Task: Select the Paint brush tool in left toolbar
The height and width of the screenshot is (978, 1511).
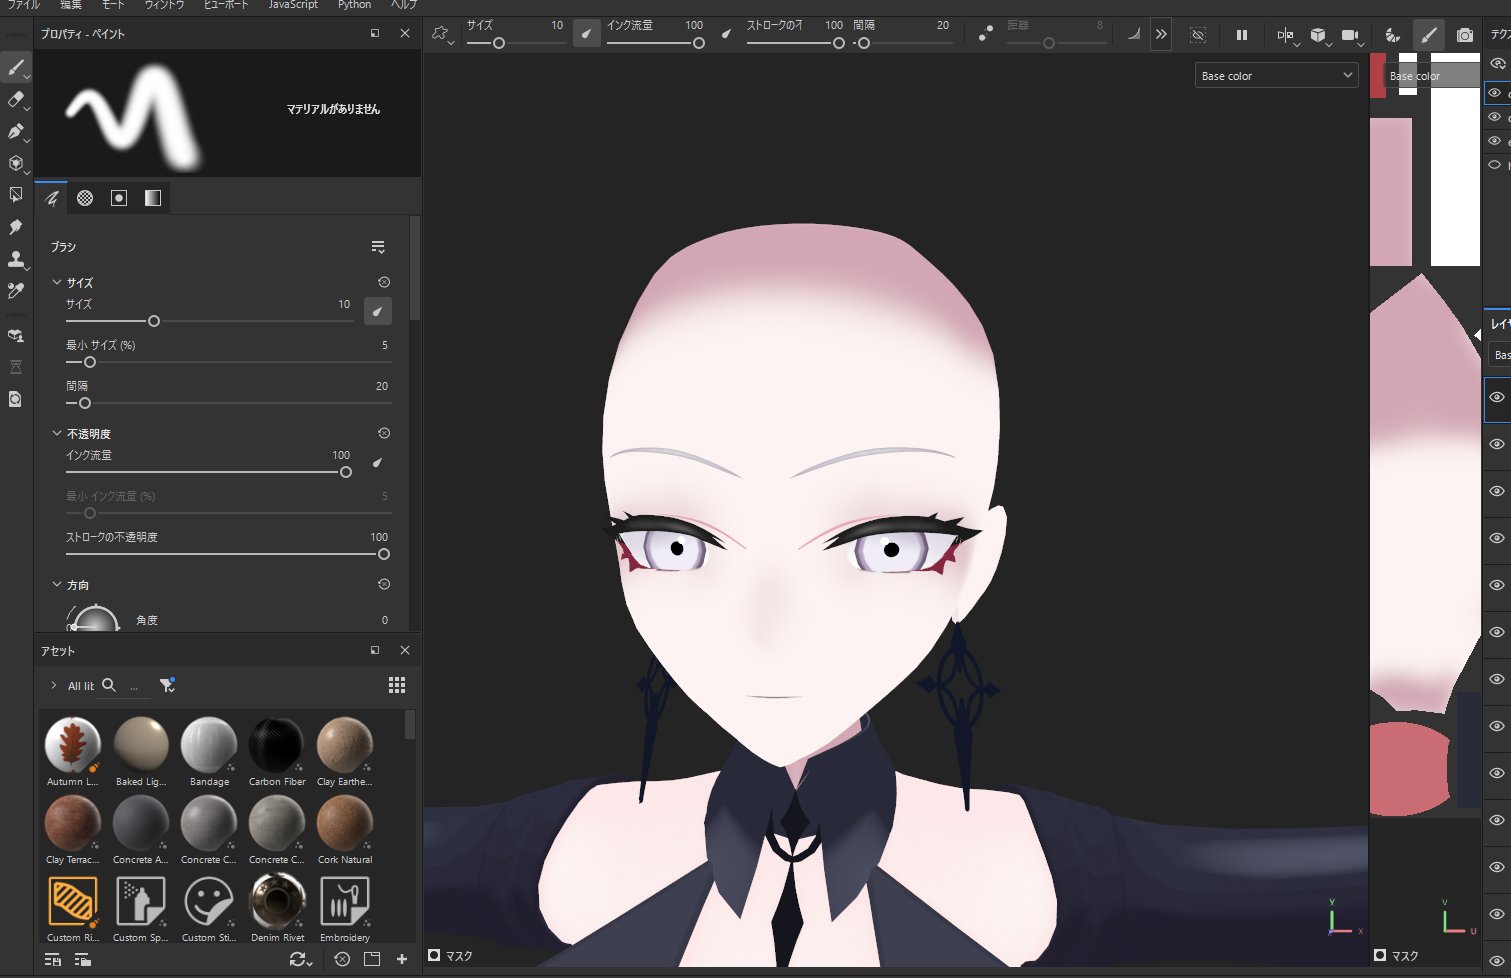Action: pyautogui.click(x=16, y=68)
